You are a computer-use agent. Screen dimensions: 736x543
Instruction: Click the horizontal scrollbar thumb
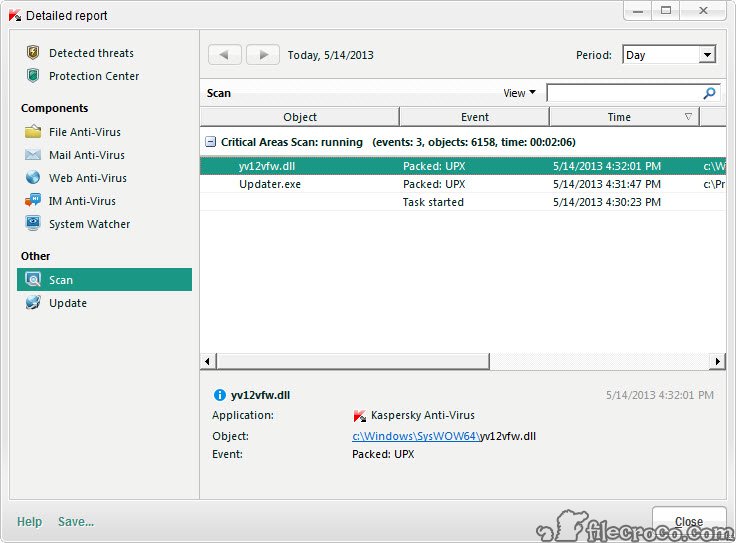point(353,361)
